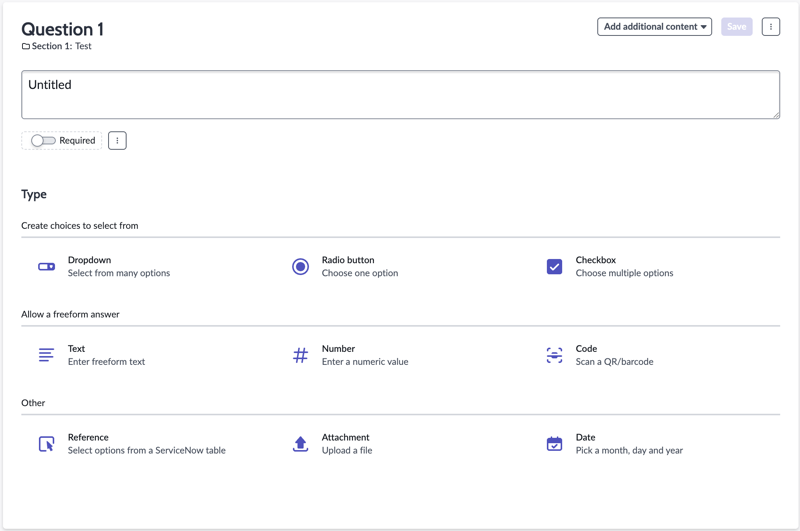Viewport: 800px width, 531px height.
Task: Select the Text freeform icon
Action: 46,355
